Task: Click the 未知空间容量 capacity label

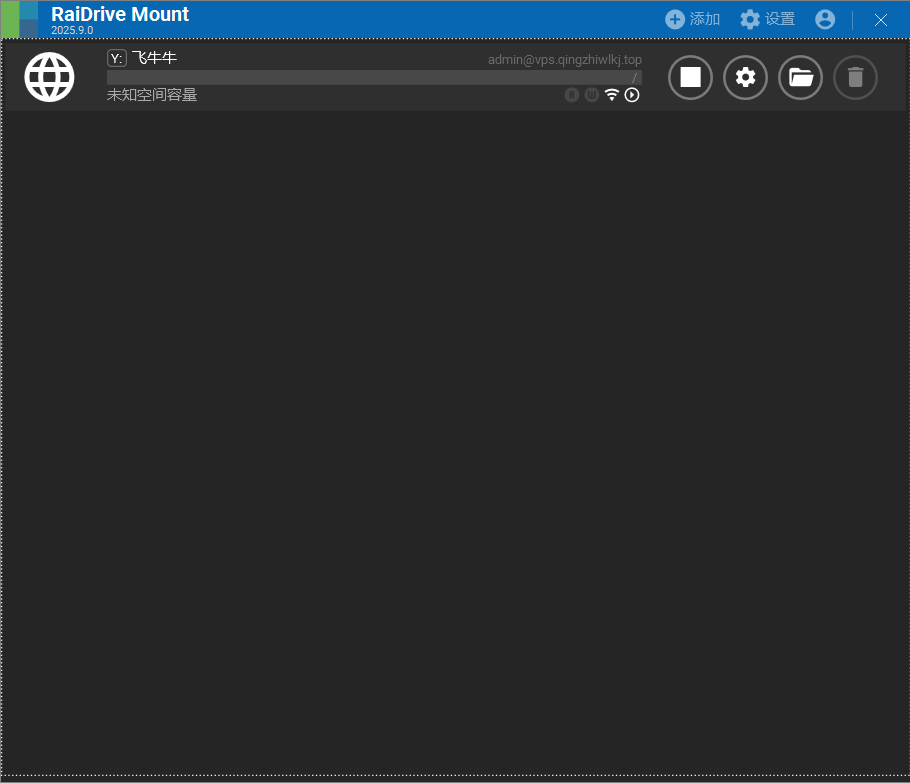Action: [x=152, y=95]
